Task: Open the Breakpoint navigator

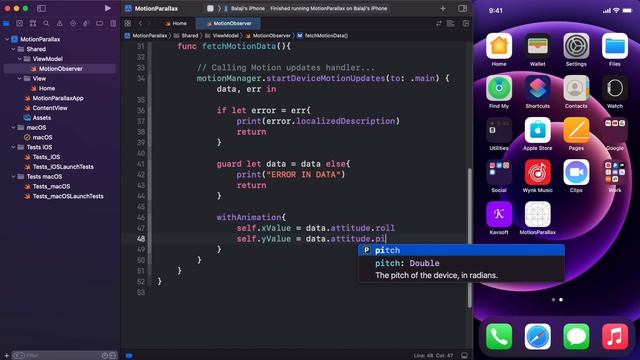Action: (99, 23)
